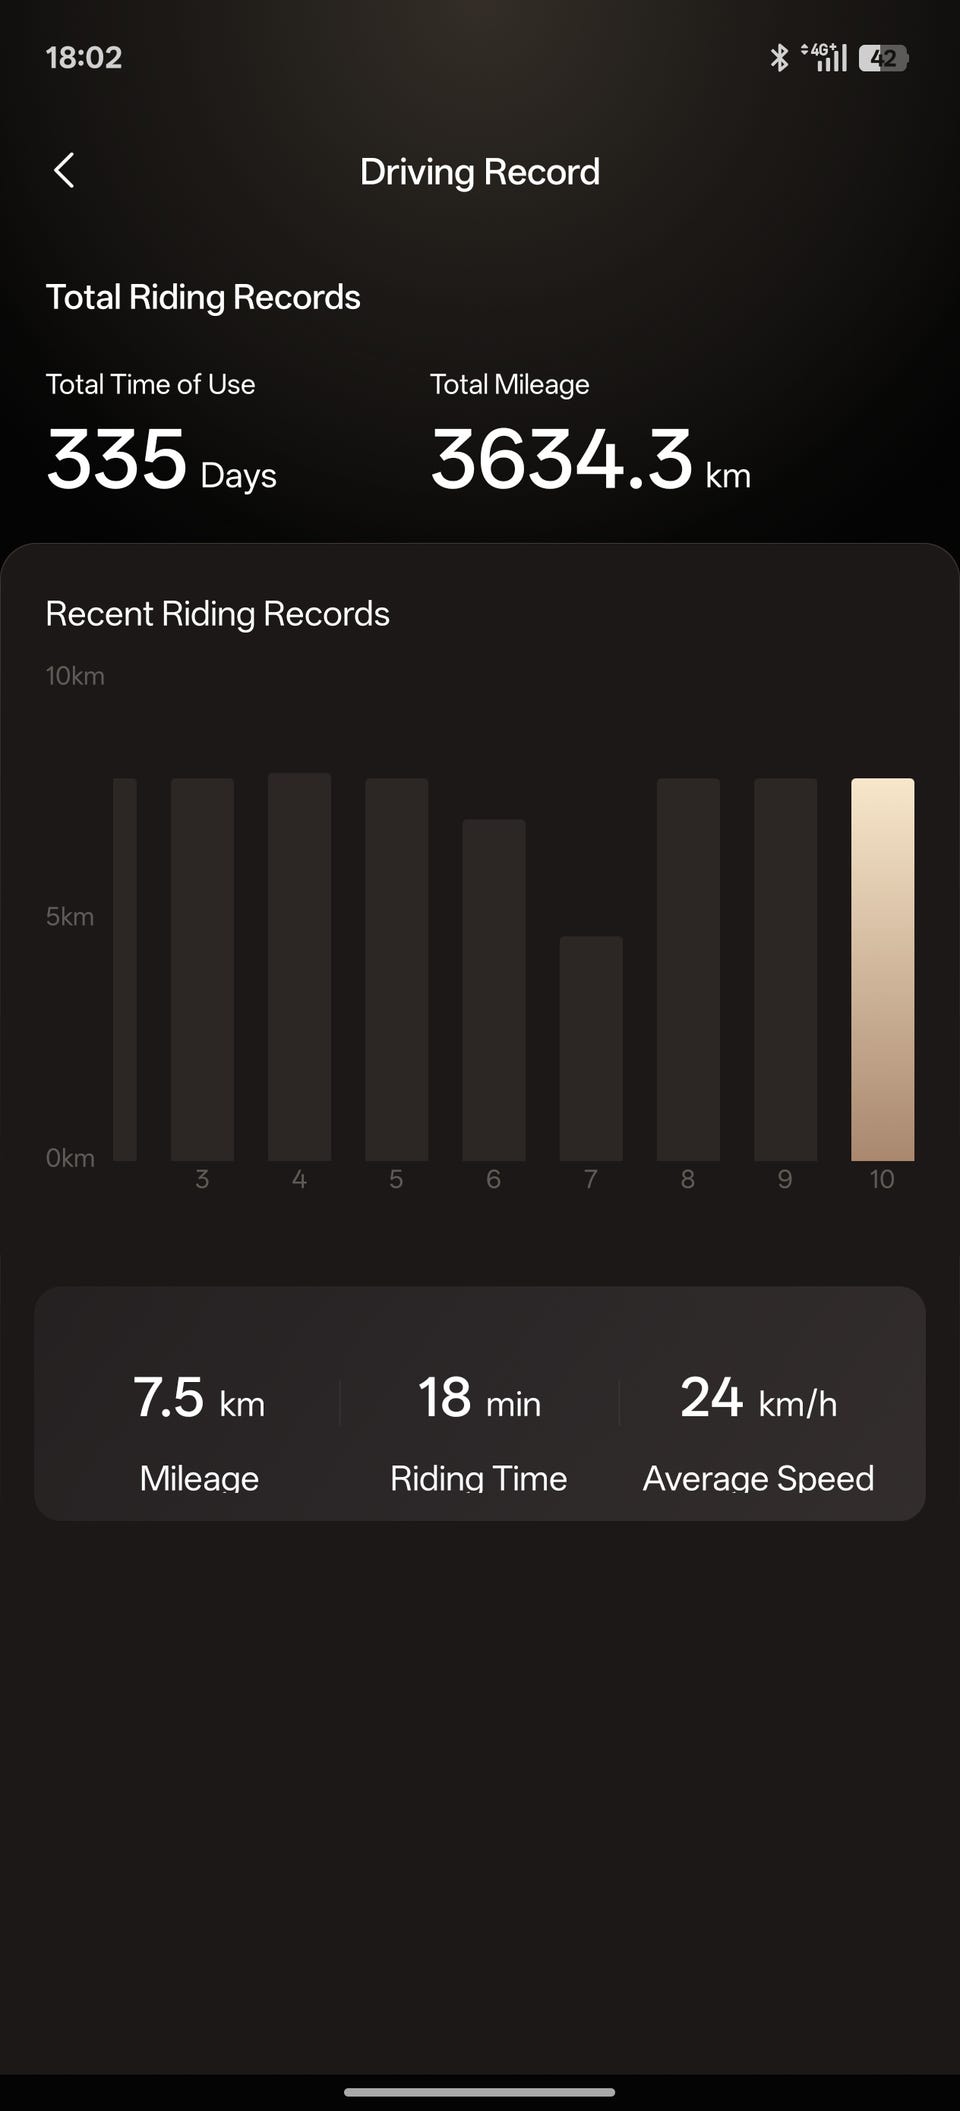960x2111 pixels.
Task: Tap the 18 min Riding Time stat
Action: pyautogui.click(x=479, y=1431)
